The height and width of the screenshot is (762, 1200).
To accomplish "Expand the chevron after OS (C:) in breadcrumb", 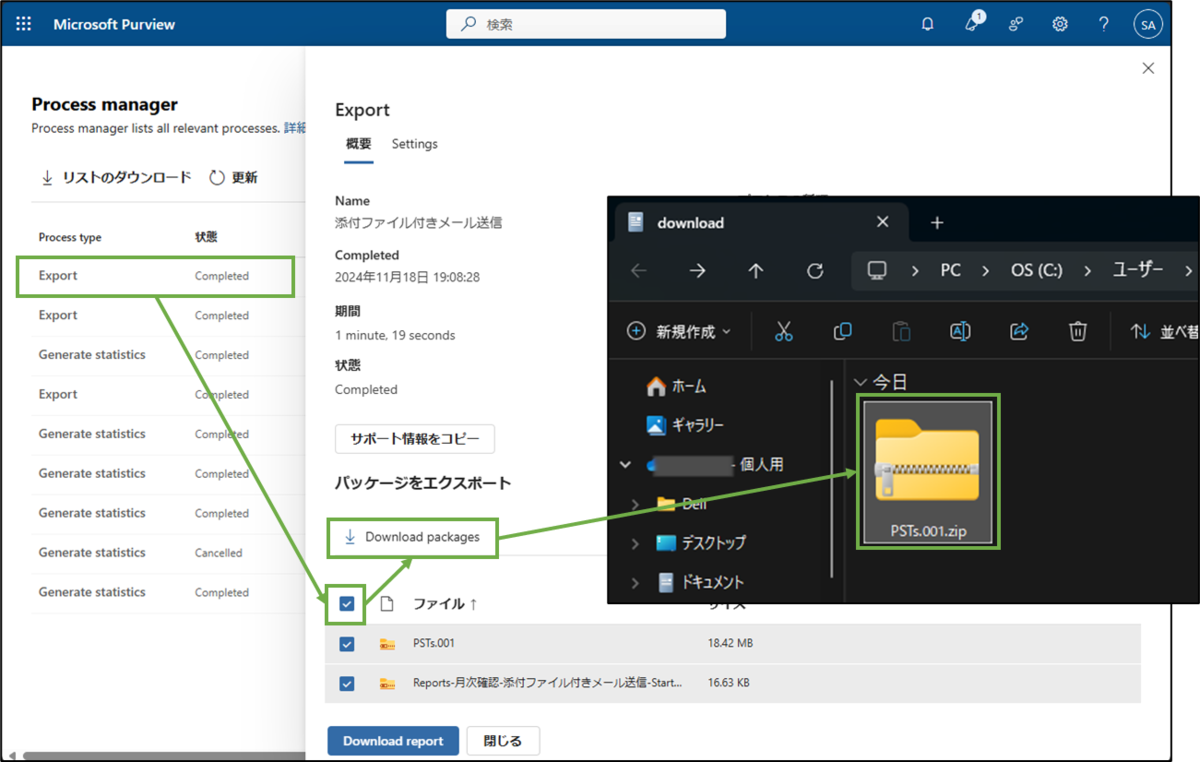I will 1087,271.
